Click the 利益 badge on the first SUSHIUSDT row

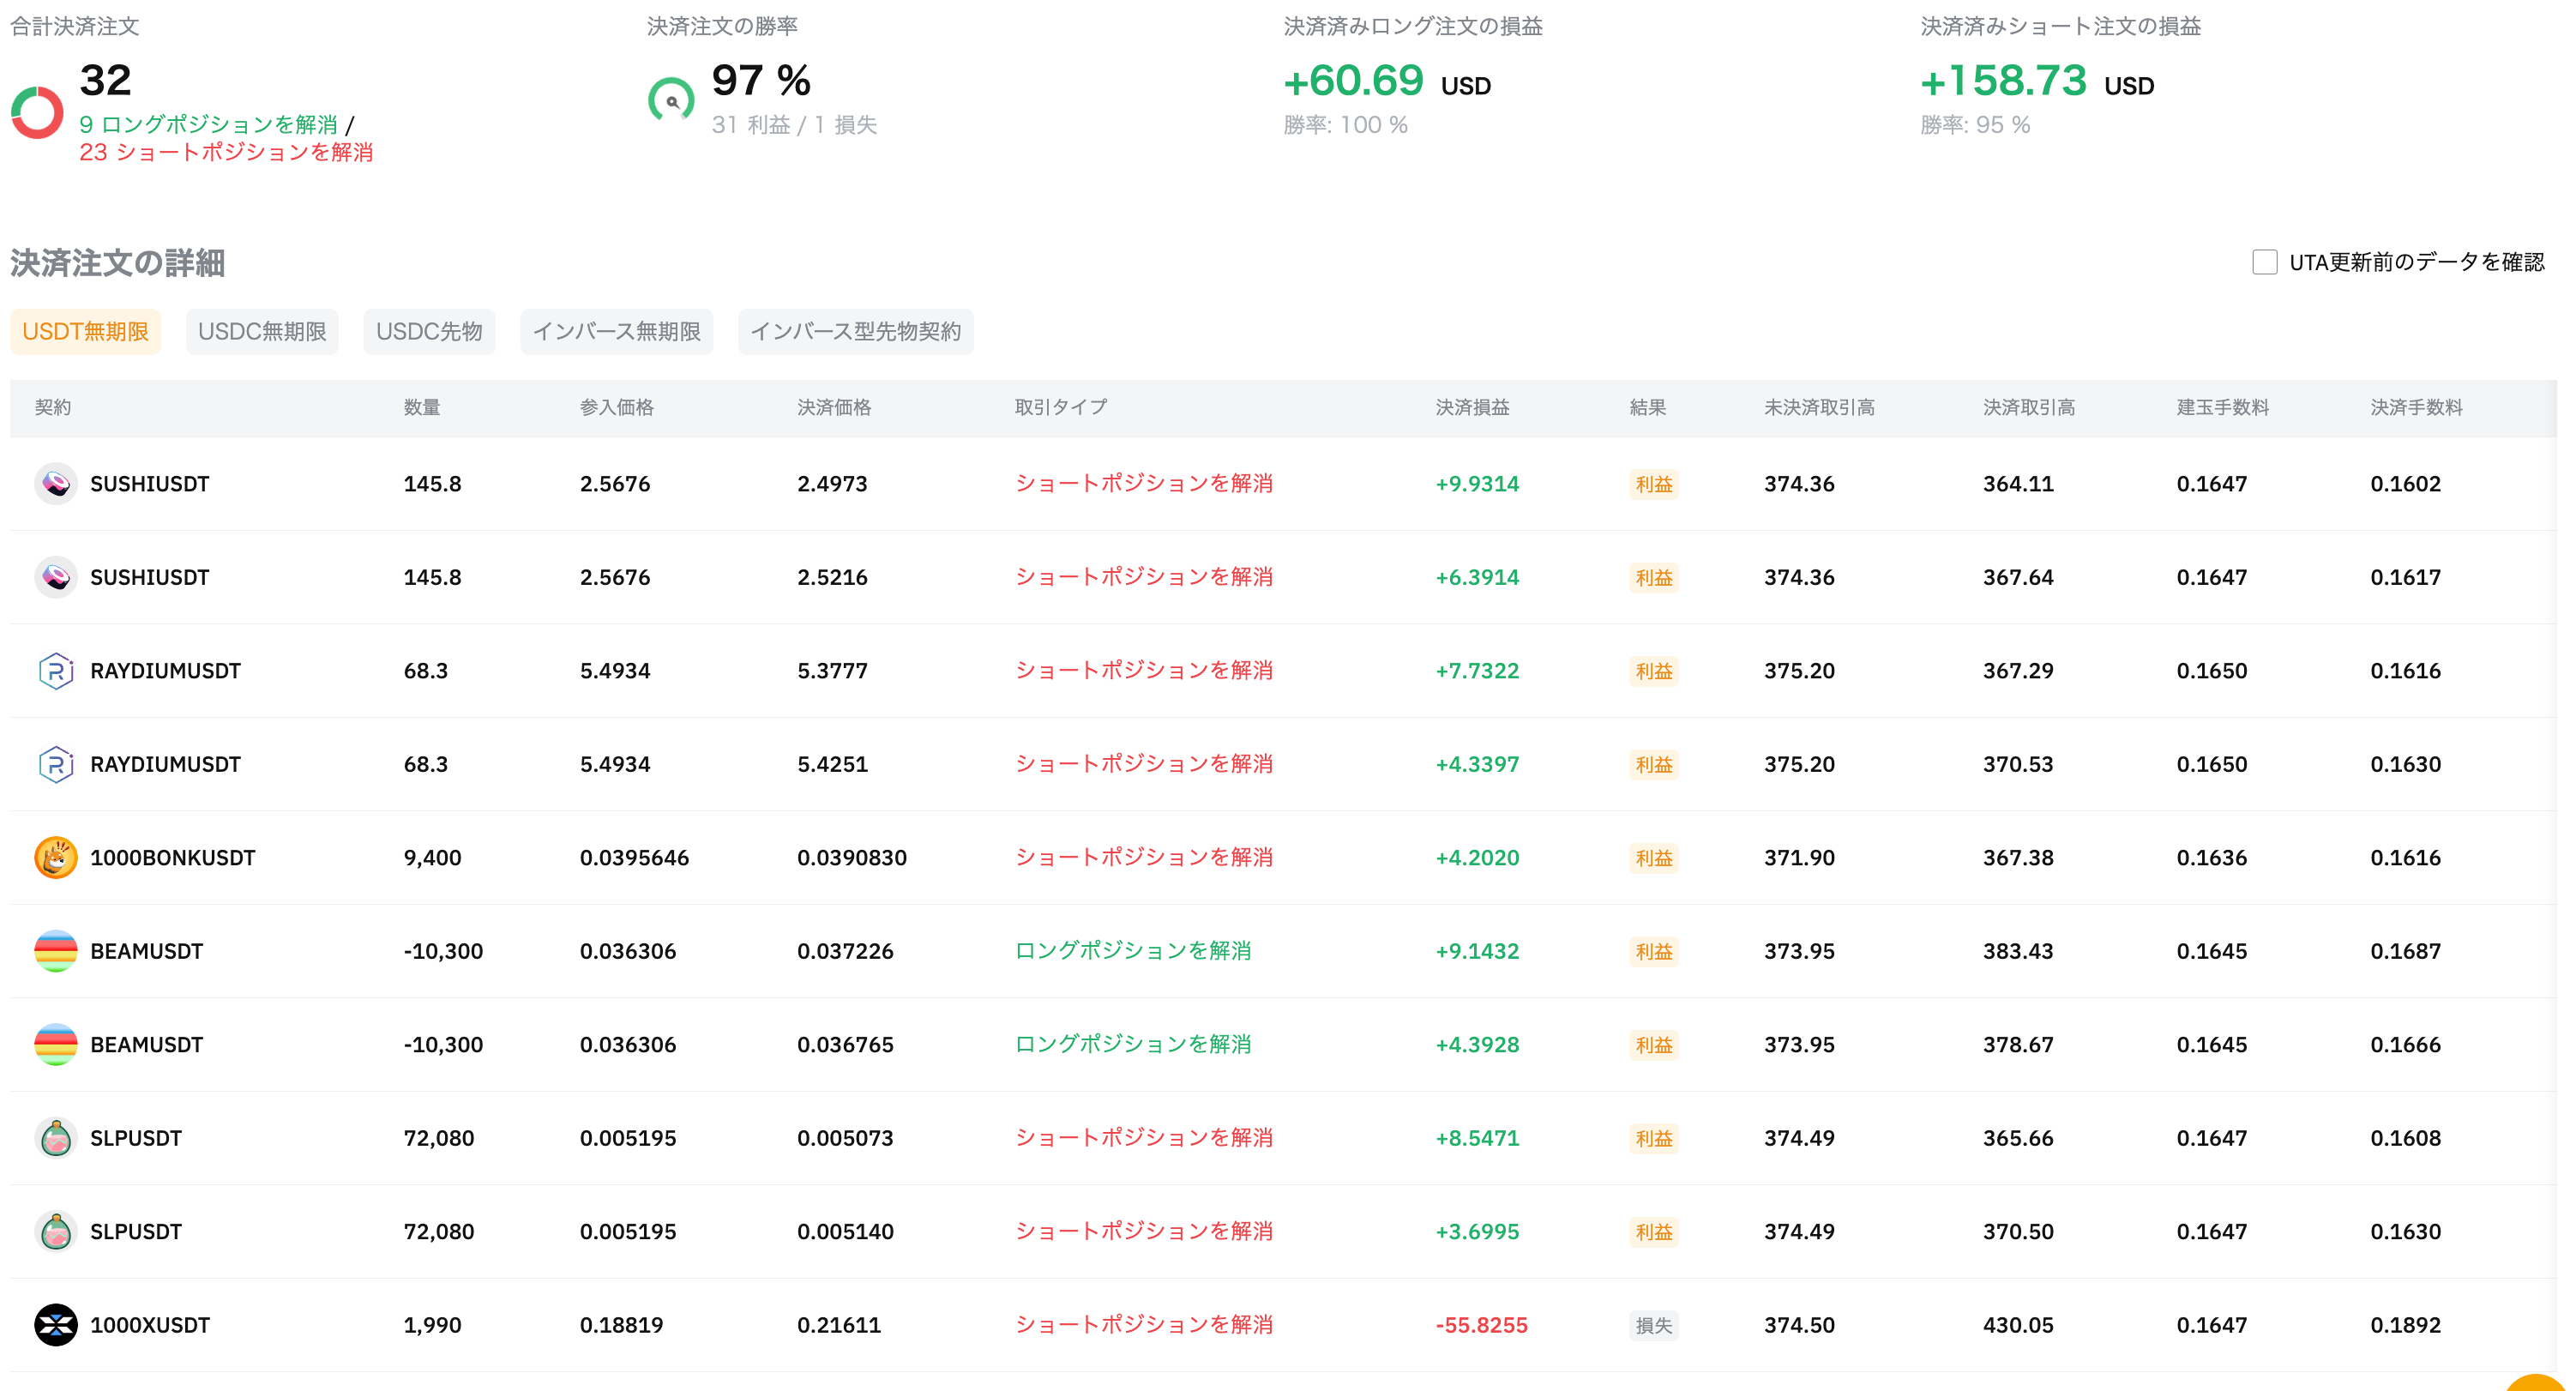1653,484
